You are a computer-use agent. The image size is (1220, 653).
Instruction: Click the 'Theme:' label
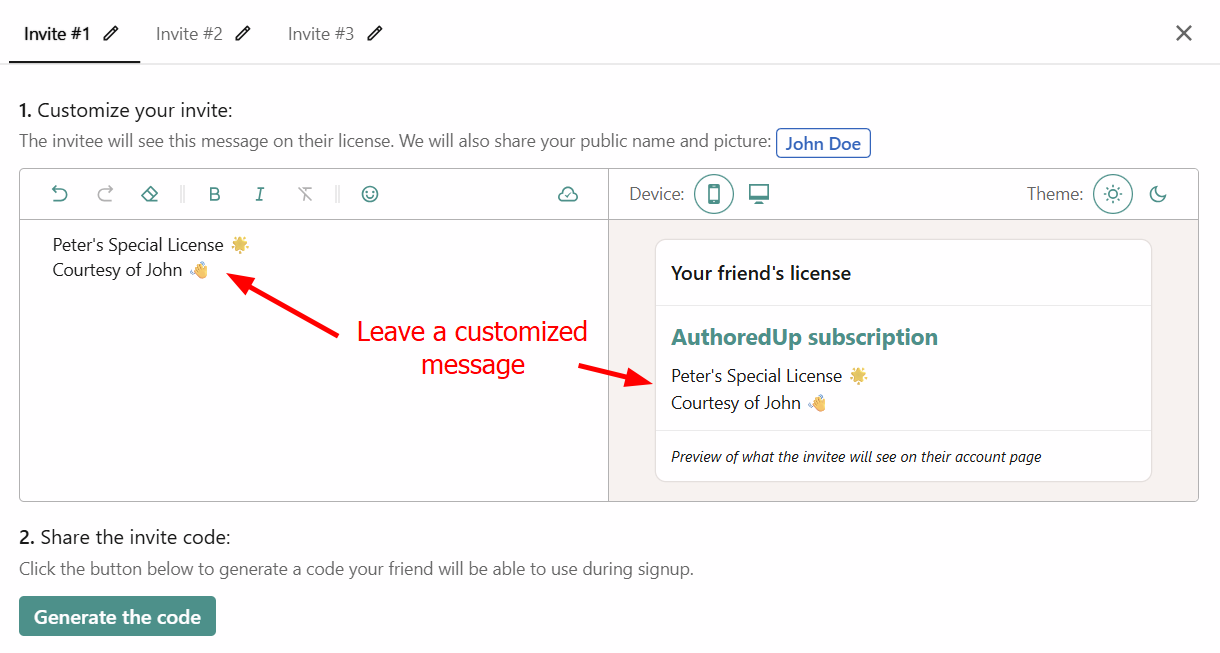click(x=1055, y=194)
